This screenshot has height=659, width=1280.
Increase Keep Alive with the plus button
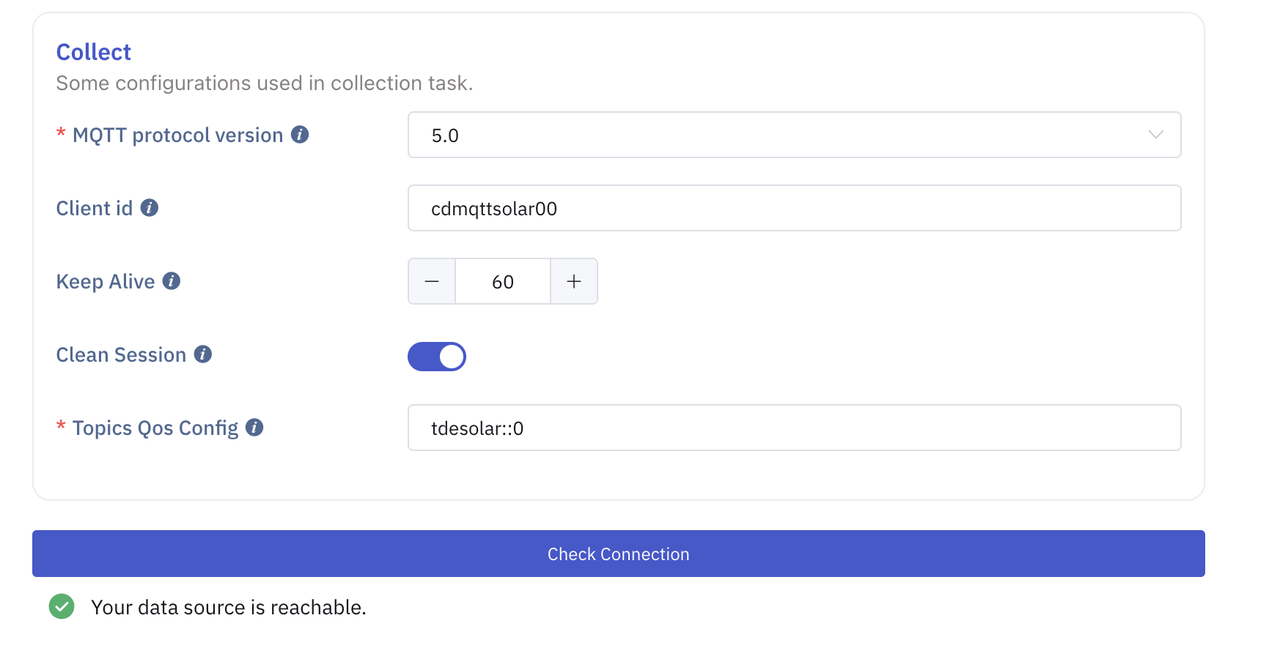click(574, 282)
